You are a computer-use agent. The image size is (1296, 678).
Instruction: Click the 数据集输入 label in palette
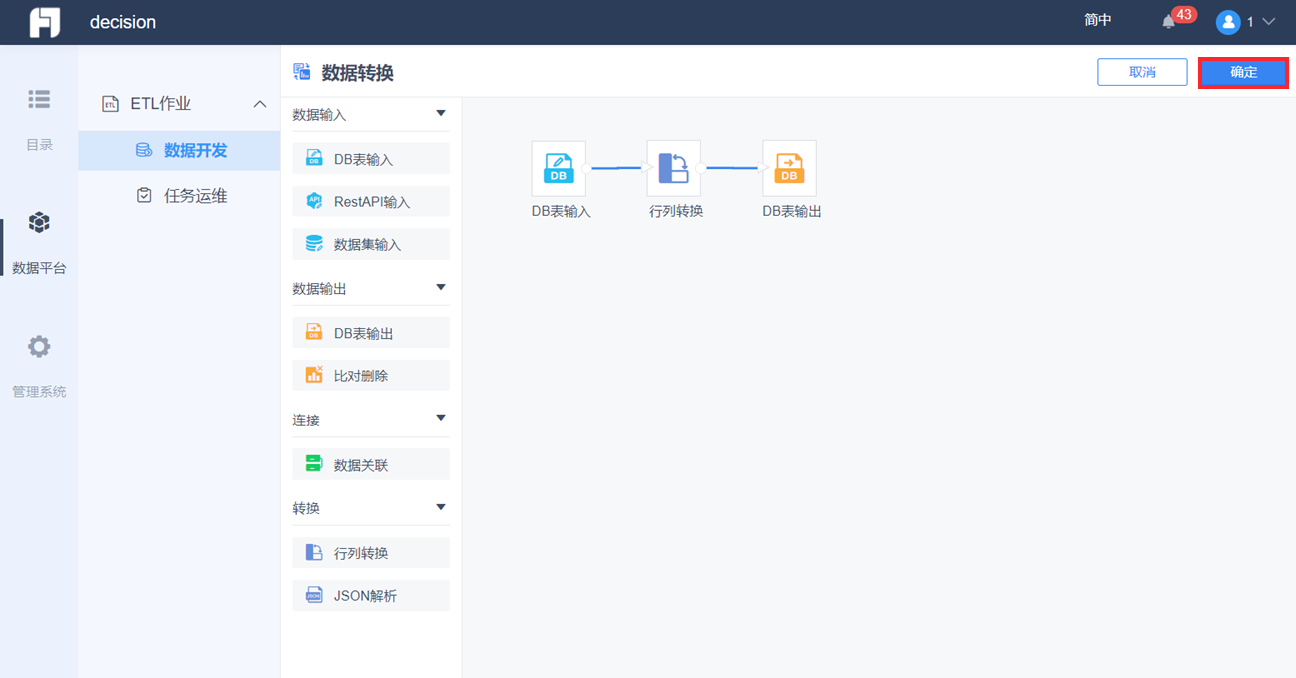pos(367,245)
